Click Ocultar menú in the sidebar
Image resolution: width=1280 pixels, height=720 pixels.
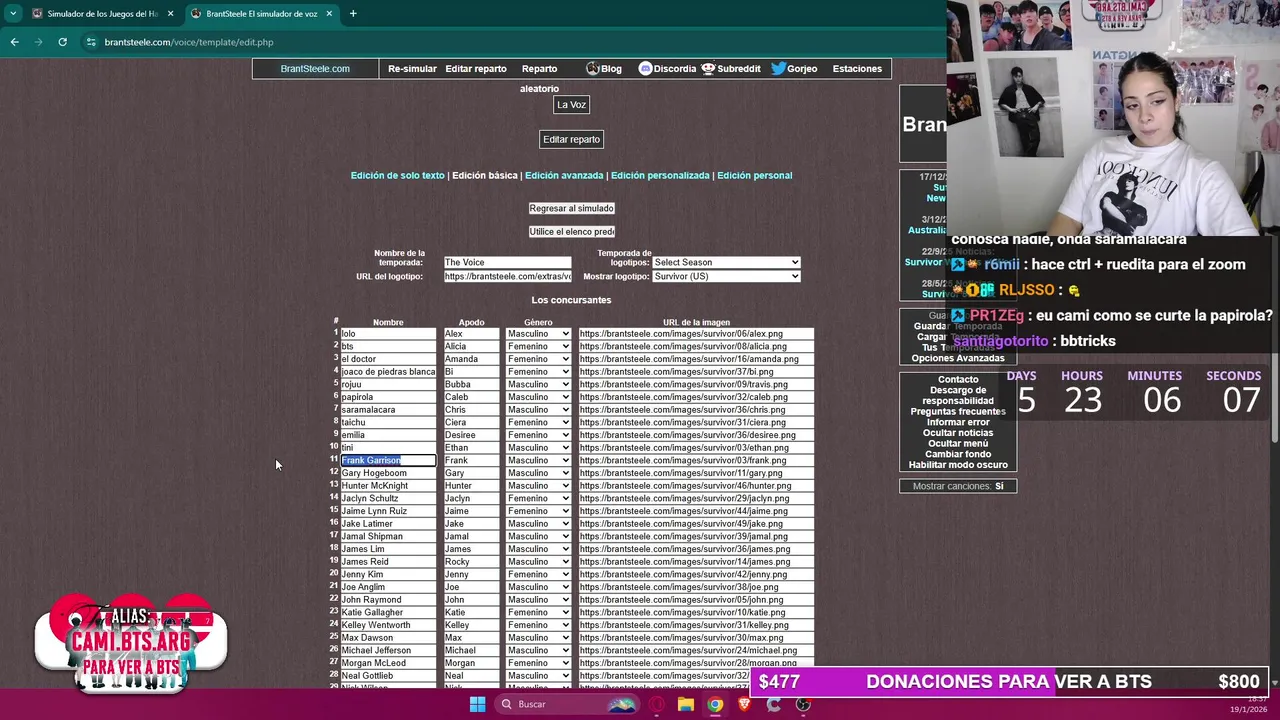pos(958,444)
